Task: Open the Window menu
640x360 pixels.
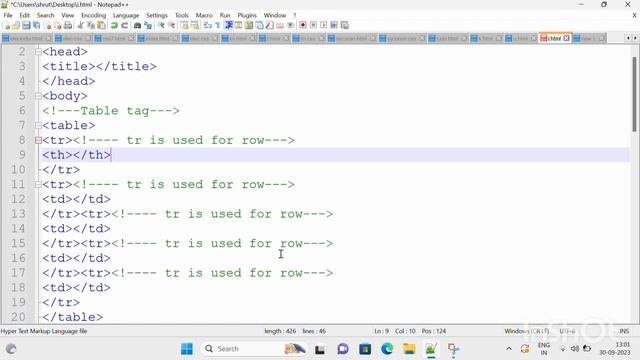Action: (x=275, y=15)
